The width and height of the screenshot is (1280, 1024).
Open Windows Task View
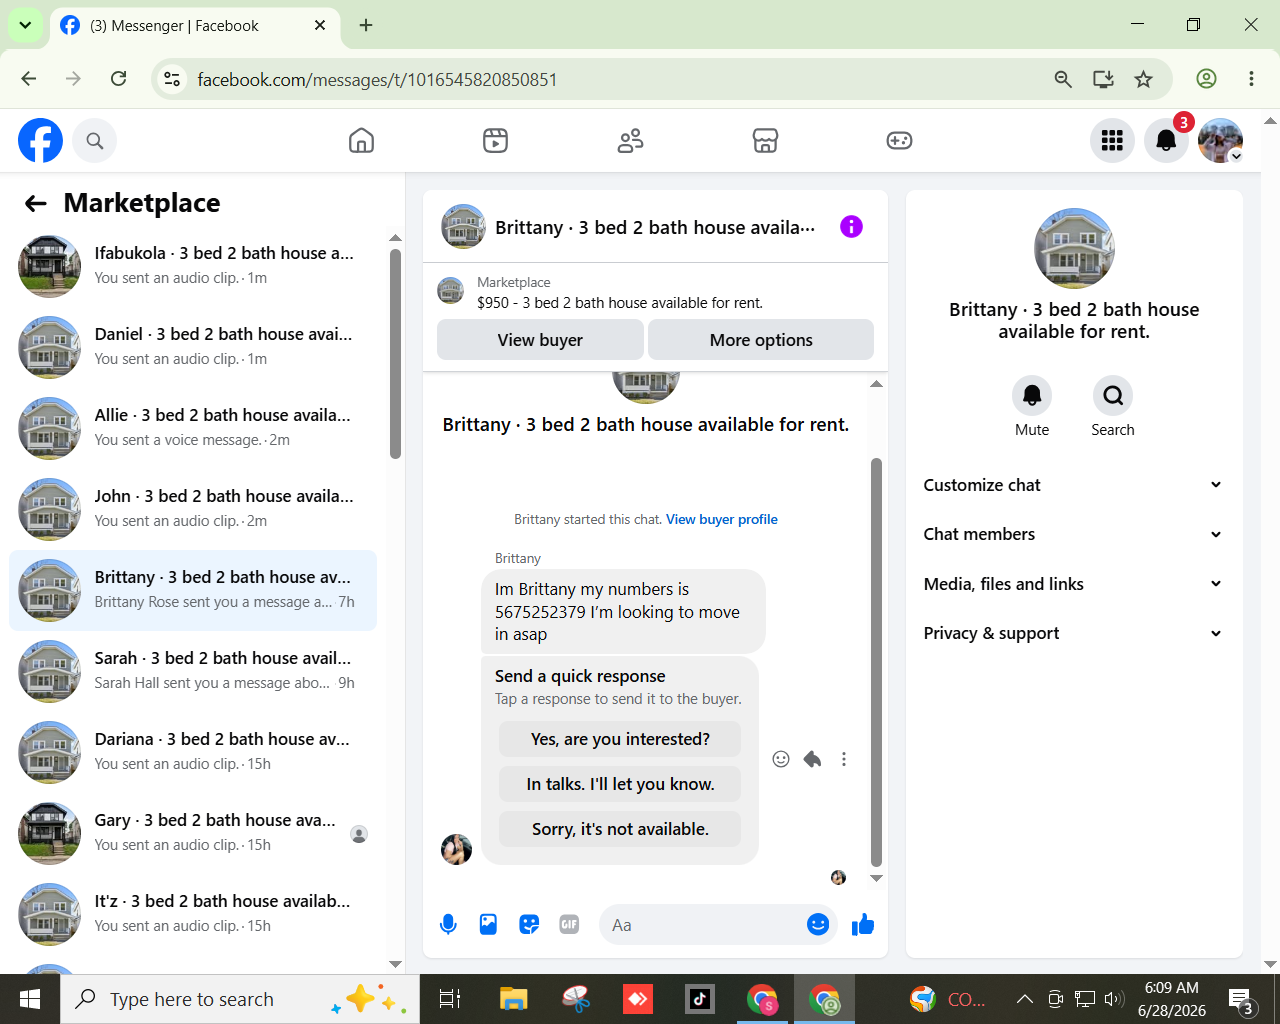(x=450, y=999)
